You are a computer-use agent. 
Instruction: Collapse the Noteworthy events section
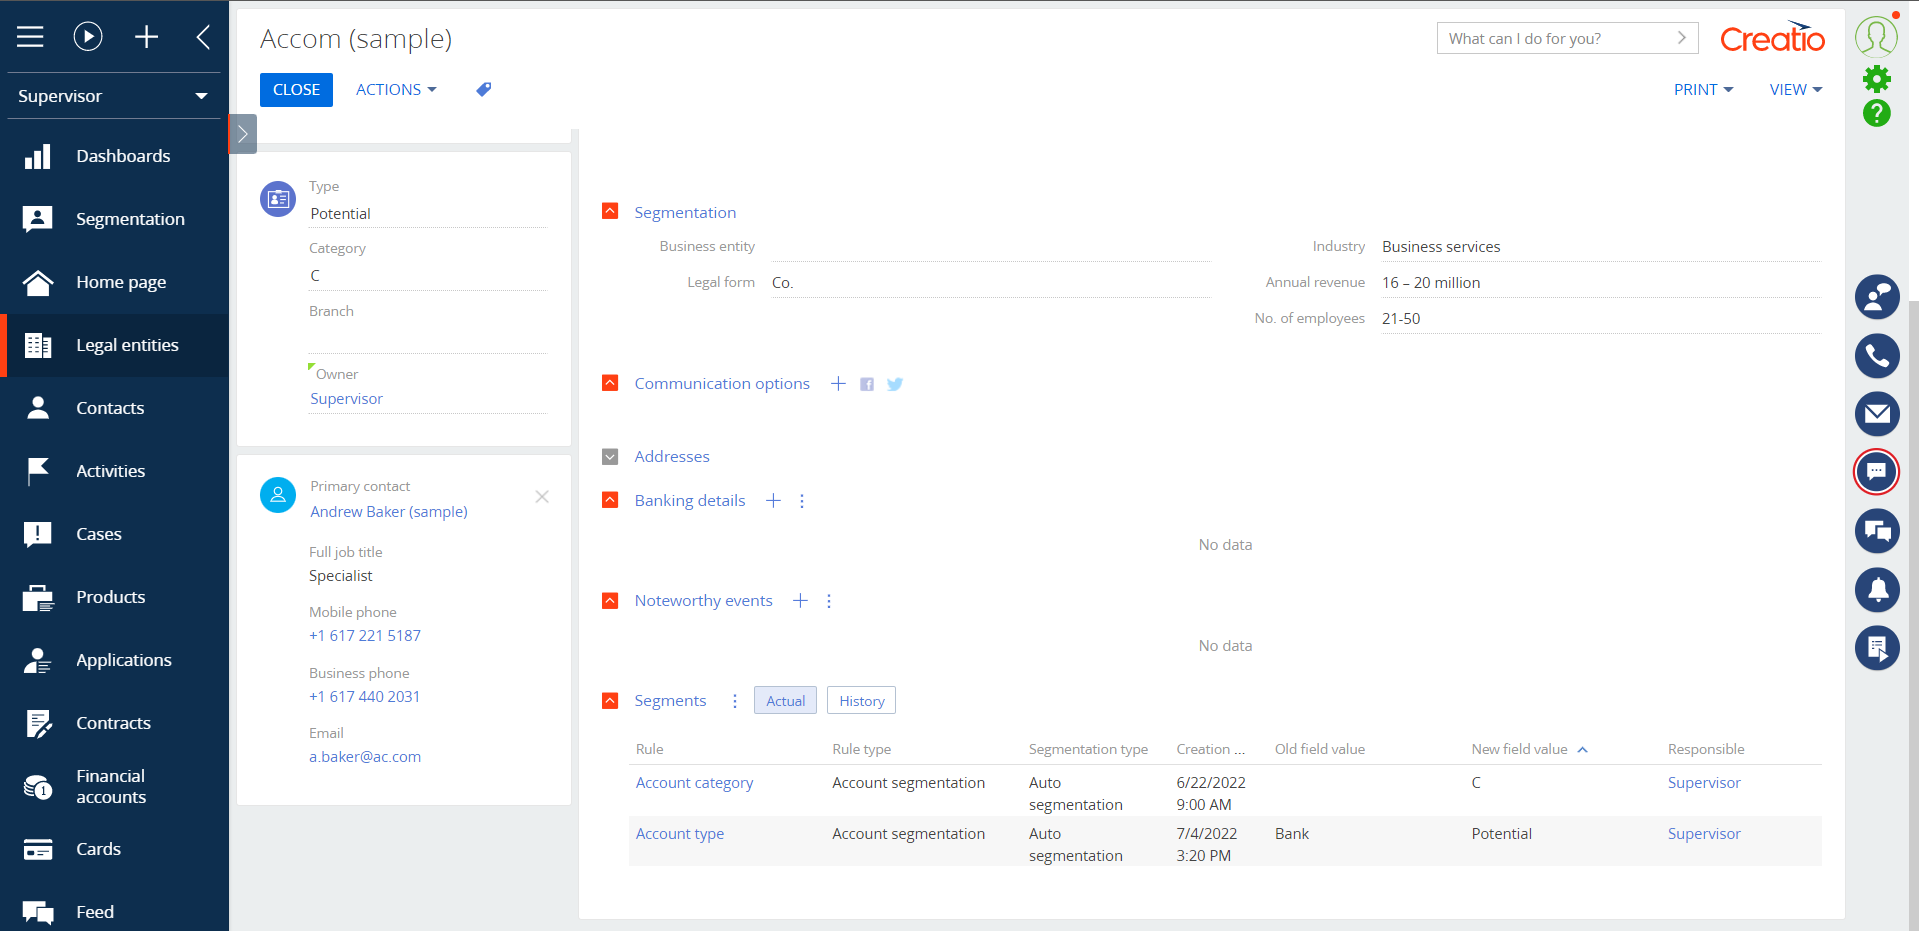coord(610,601)
